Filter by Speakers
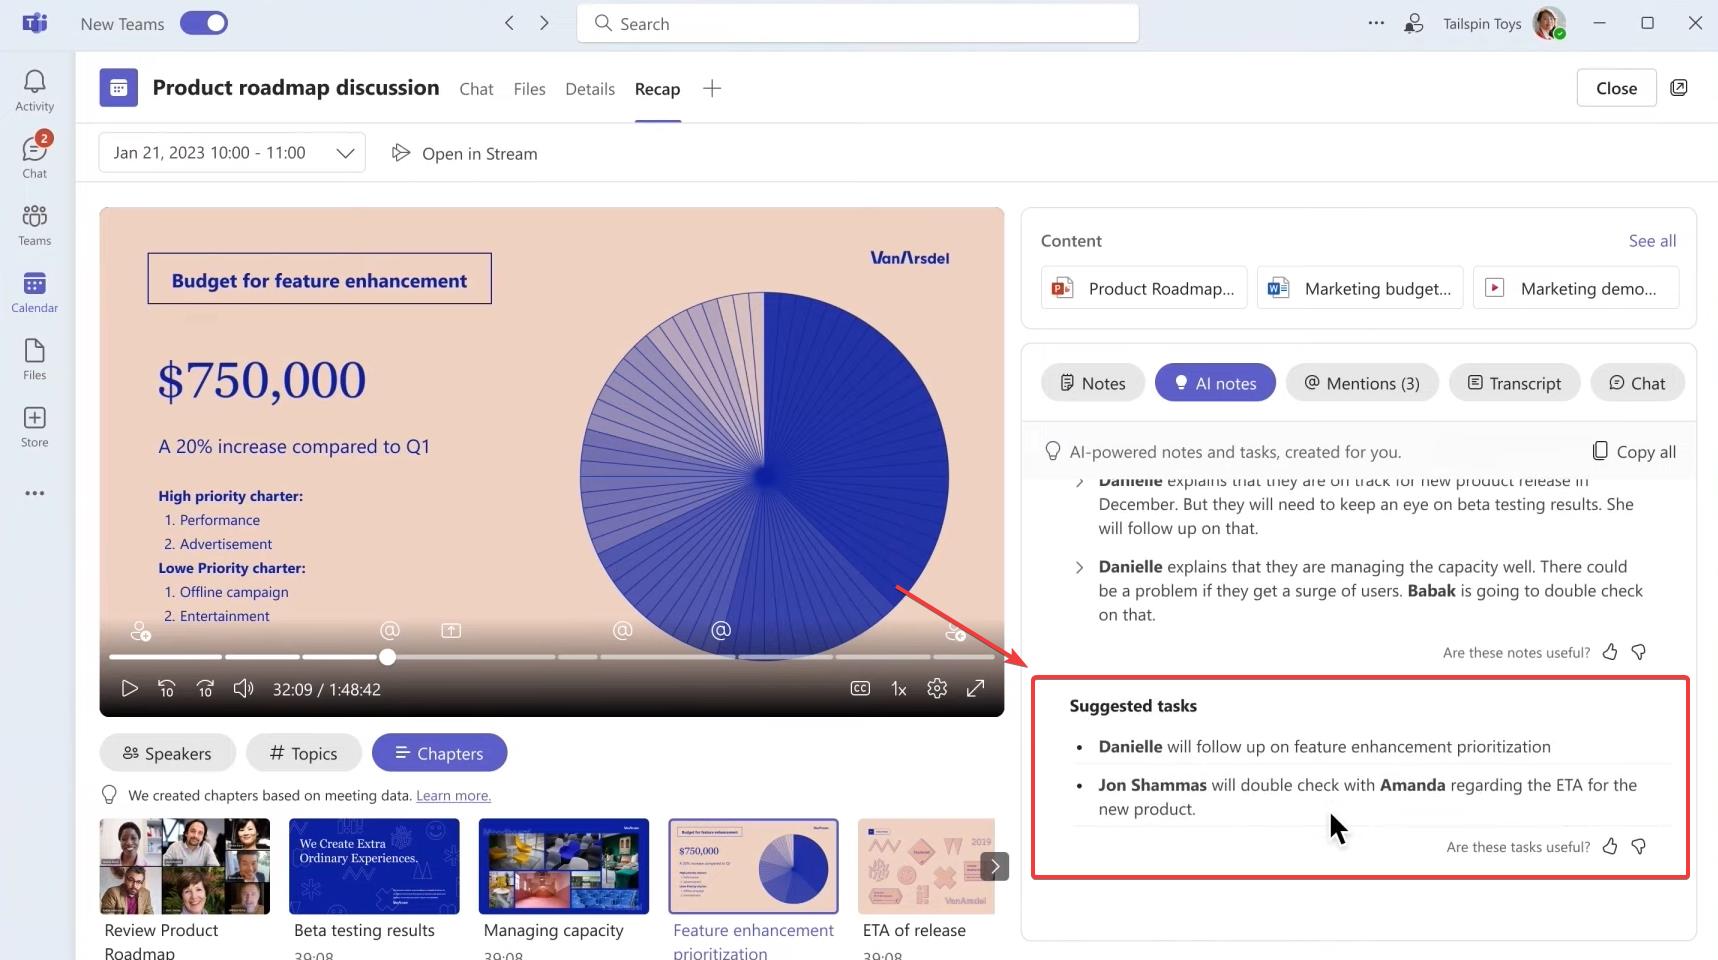 coord(168,753)
